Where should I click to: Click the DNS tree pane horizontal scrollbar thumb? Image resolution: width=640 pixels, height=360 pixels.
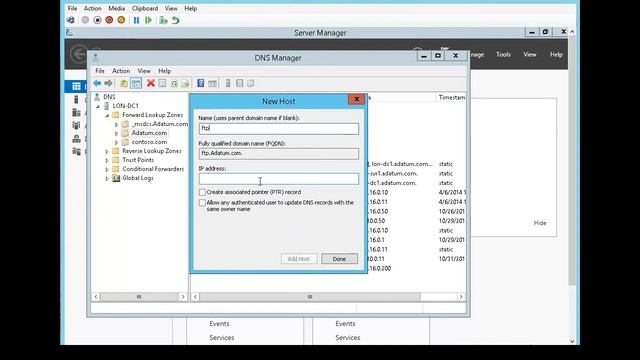click(139, 297)
